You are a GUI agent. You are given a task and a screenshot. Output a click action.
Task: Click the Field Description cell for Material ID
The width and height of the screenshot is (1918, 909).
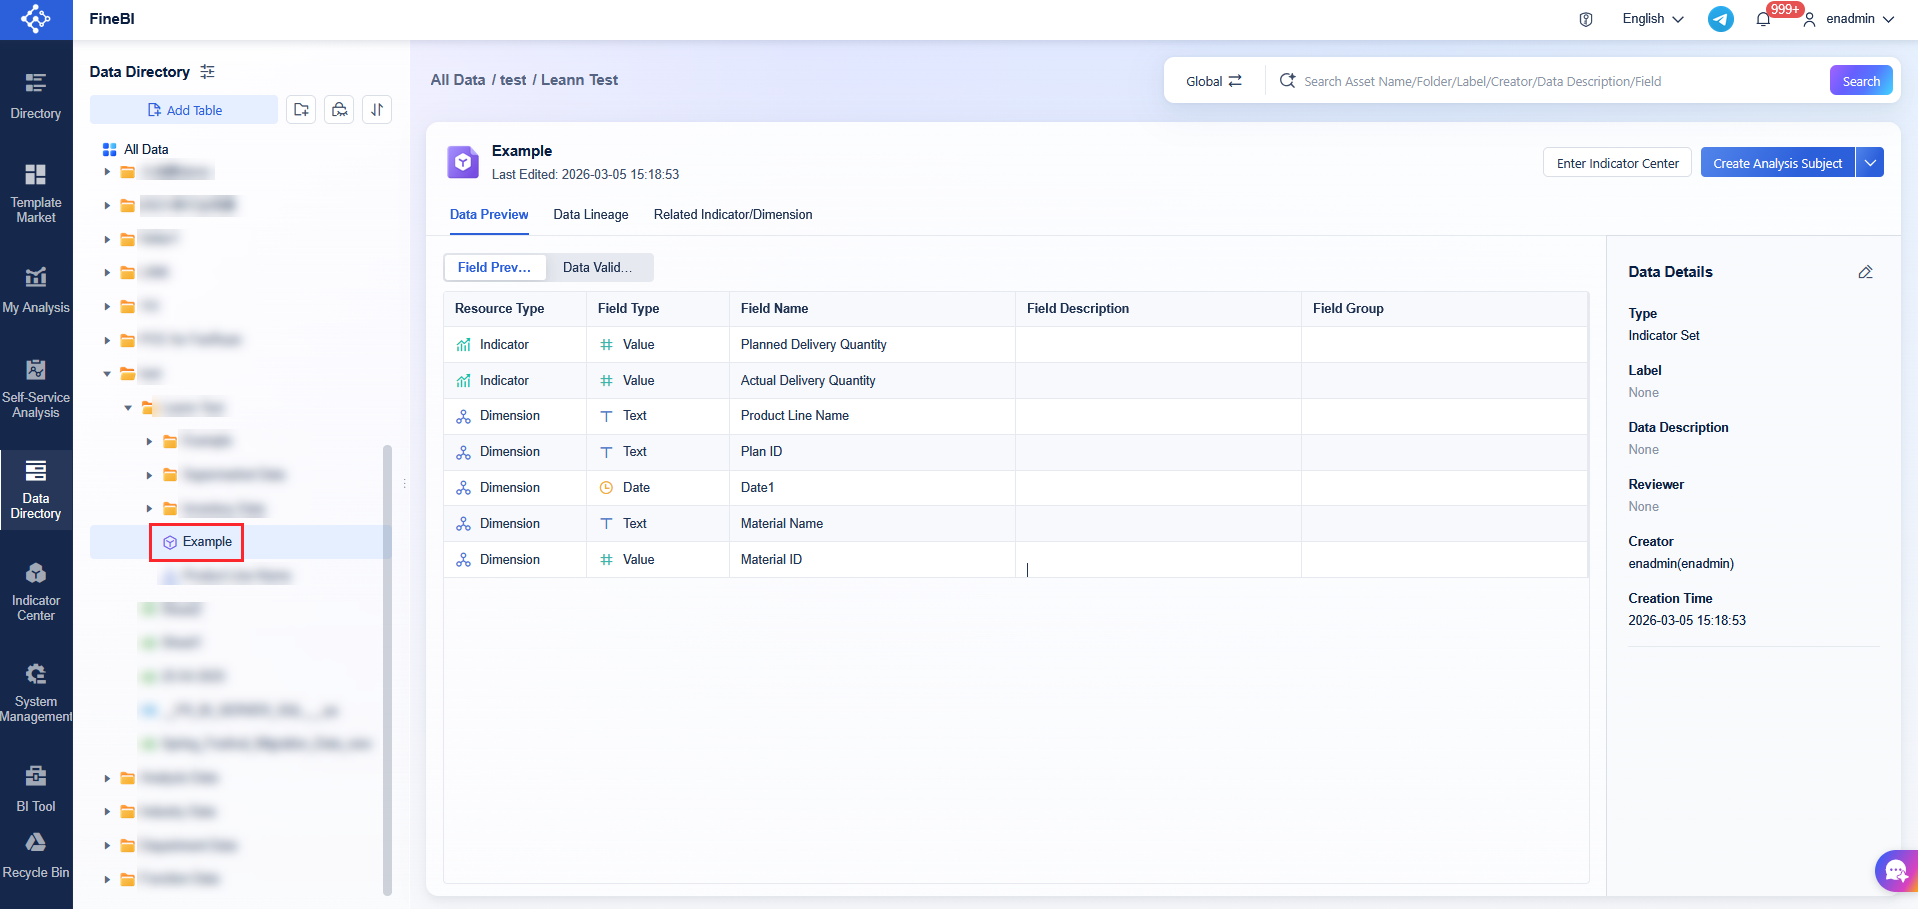click(x=1158, y=560)
